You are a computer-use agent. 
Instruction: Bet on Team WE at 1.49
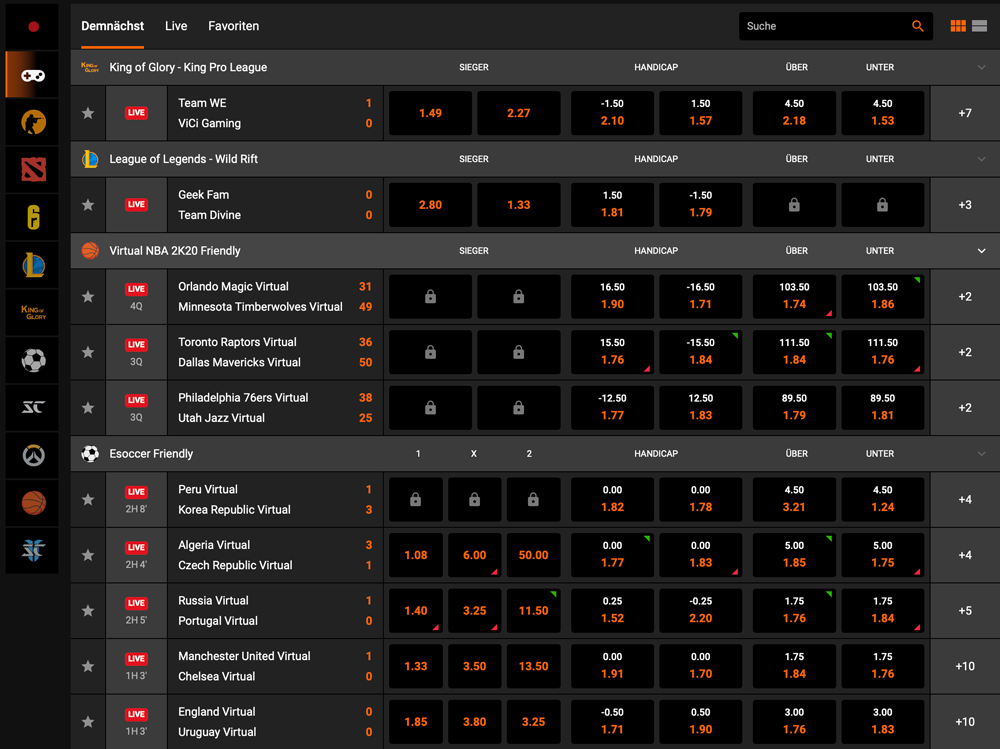[x=430, y=113]
